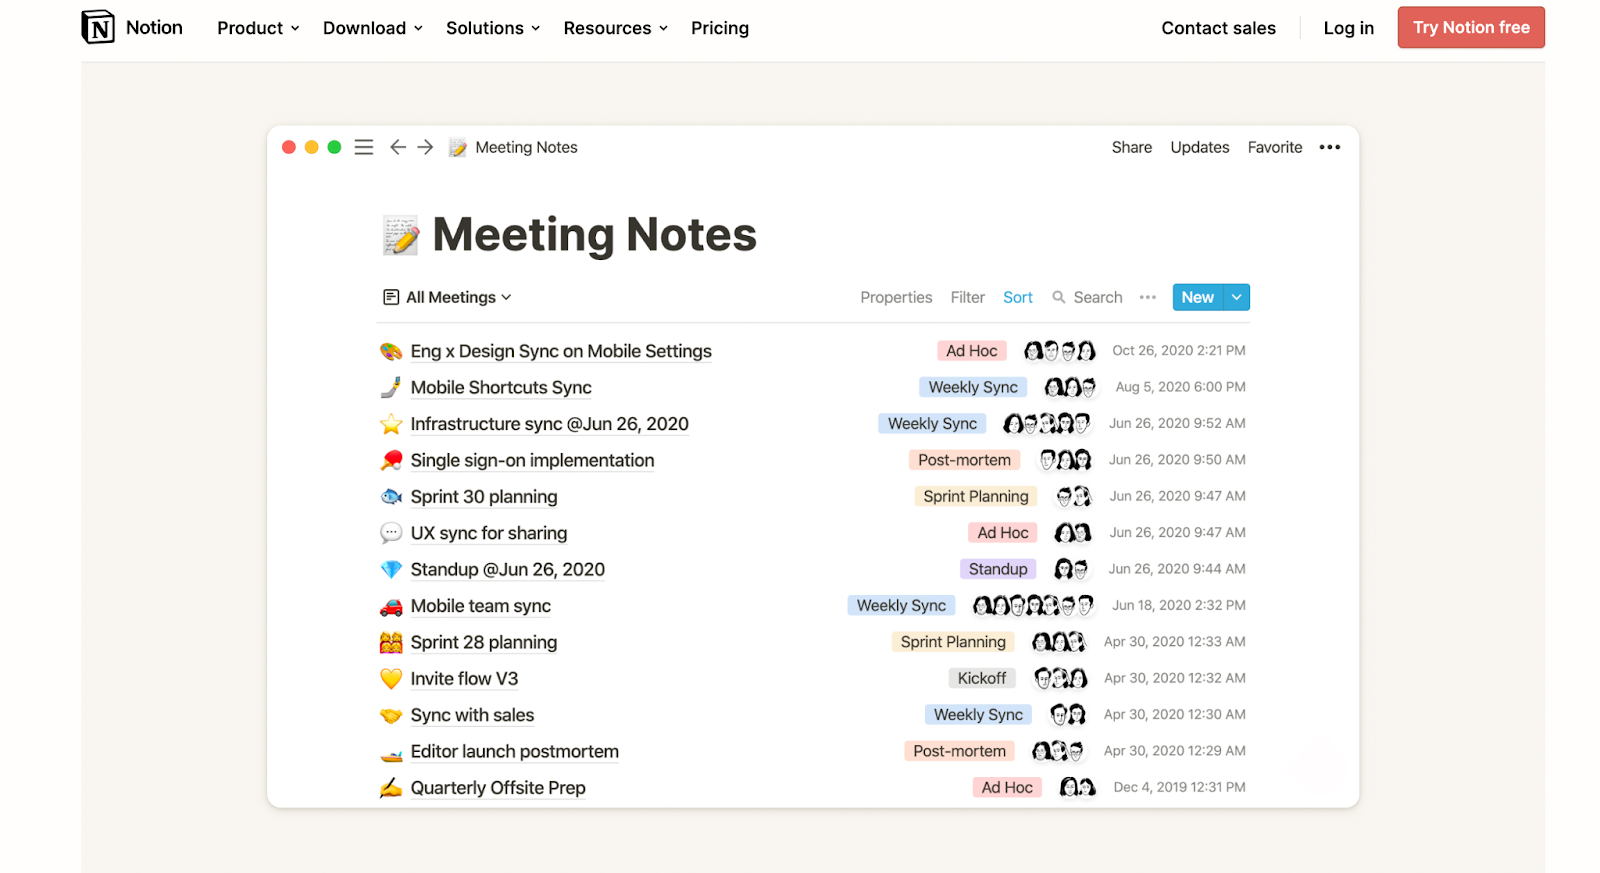The image size is (1600, 873).
Task: Open the Filter option
Action: coord(967,297)
